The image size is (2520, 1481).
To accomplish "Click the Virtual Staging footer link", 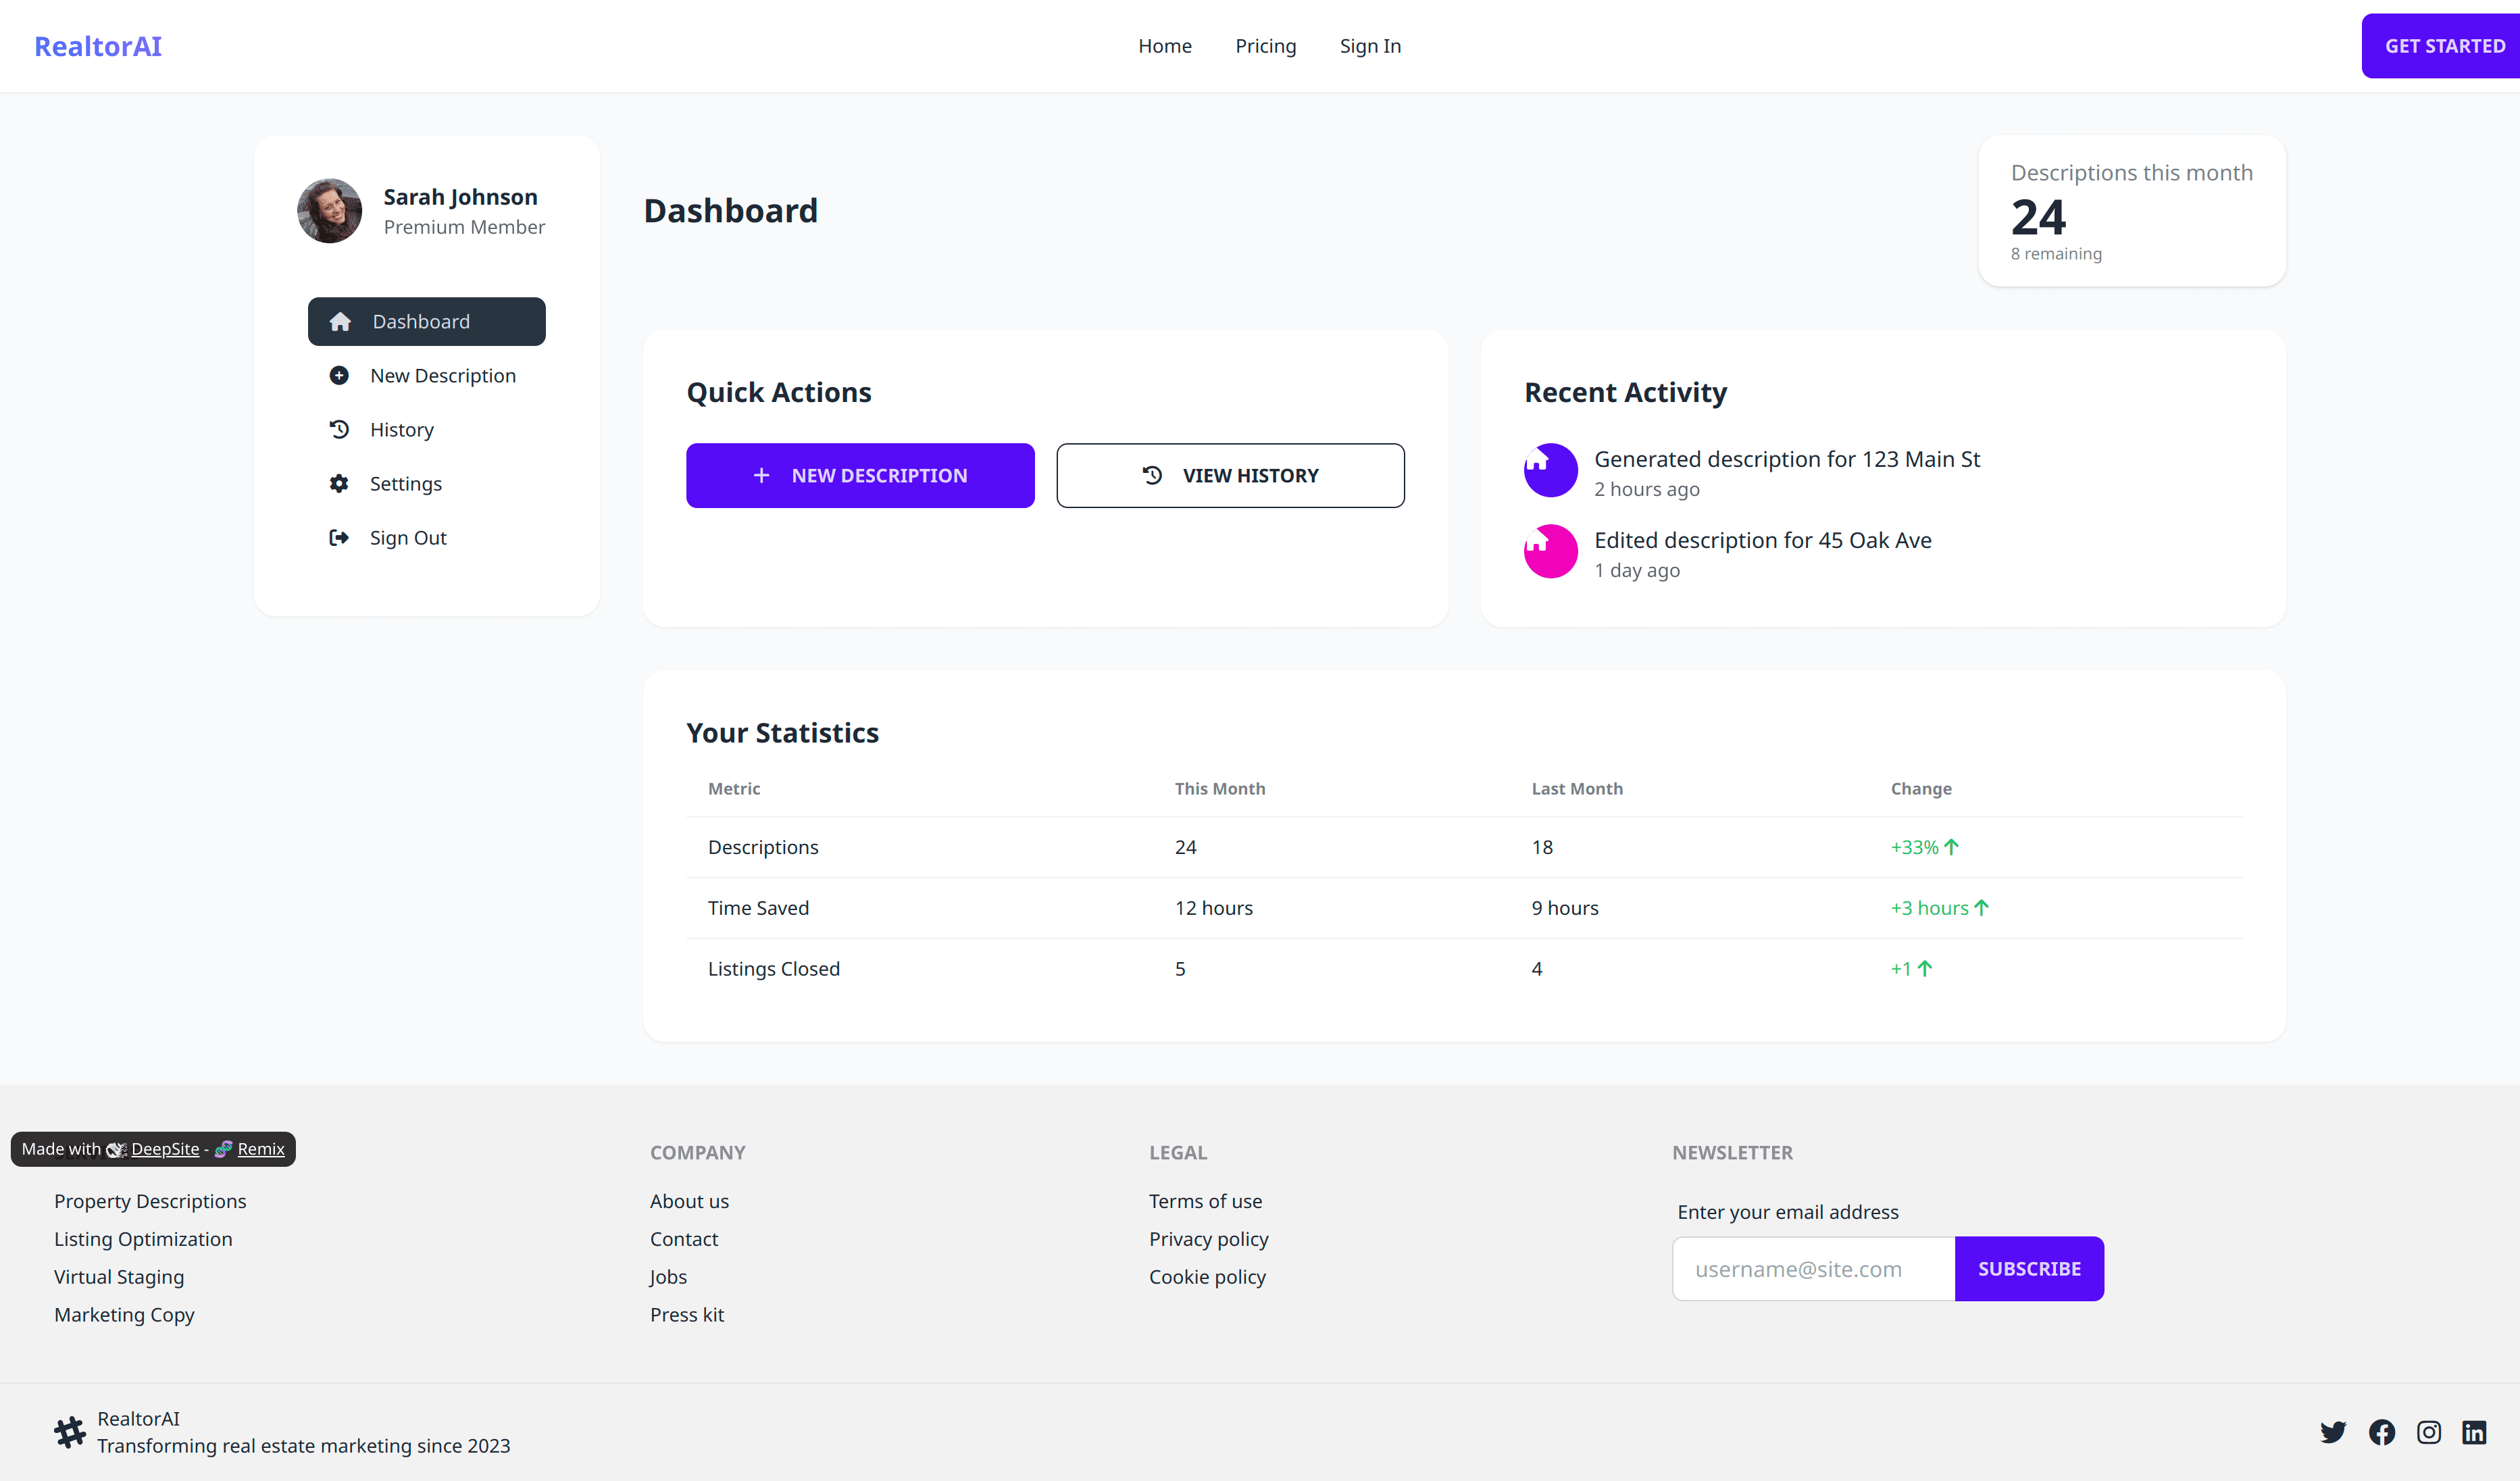I will (119, 1277).
